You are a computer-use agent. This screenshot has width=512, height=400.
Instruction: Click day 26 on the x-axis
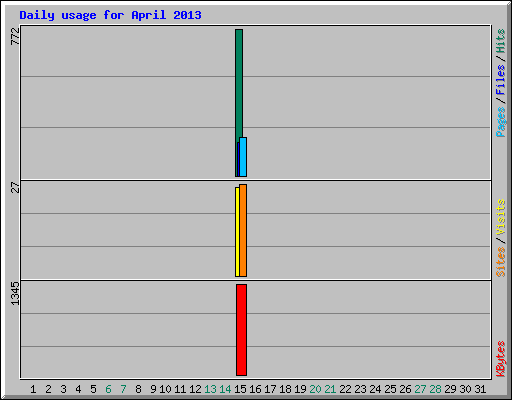[x=405, y=389]
